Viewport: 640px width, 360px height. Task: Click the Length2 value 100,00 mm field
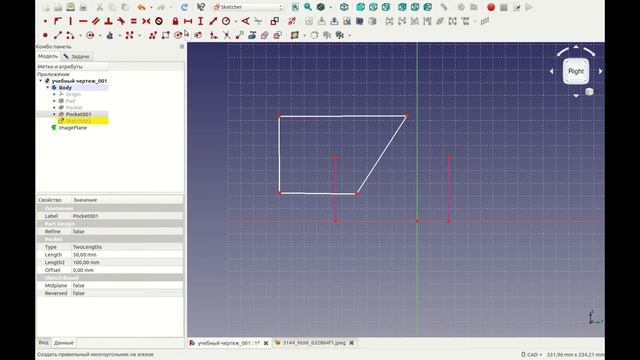(x=127, y=262)
